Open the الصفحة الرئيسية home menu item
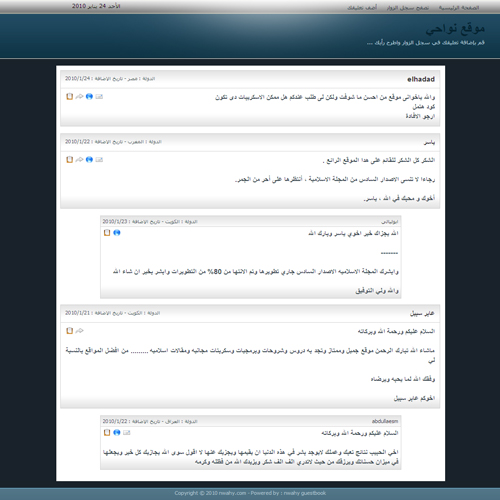The width and height of the screenshot is (500, 500). [x=459, y=7]
